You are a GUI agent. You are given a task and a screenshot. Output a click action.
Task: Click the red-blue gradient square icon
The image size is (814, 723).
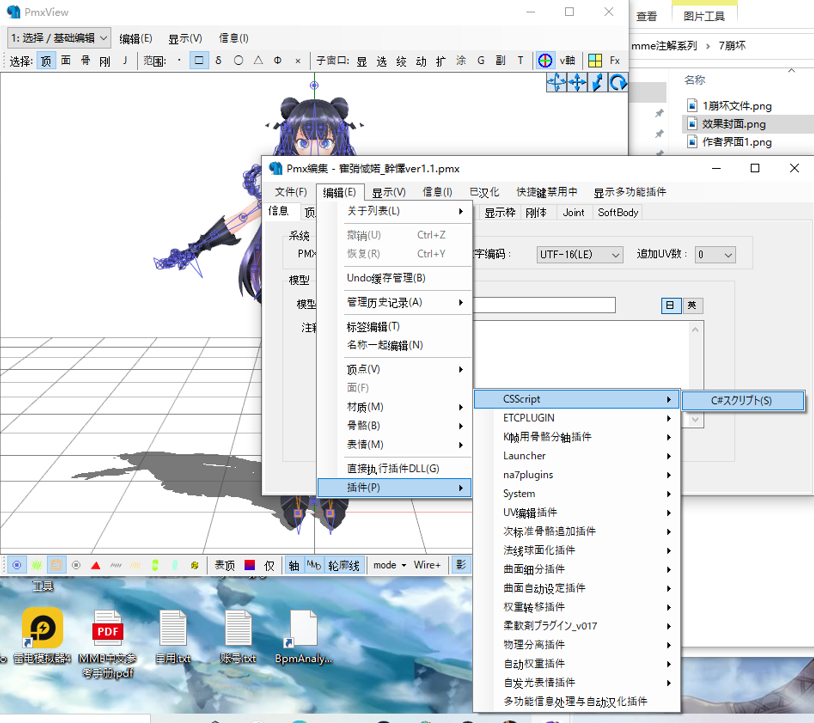250,565
